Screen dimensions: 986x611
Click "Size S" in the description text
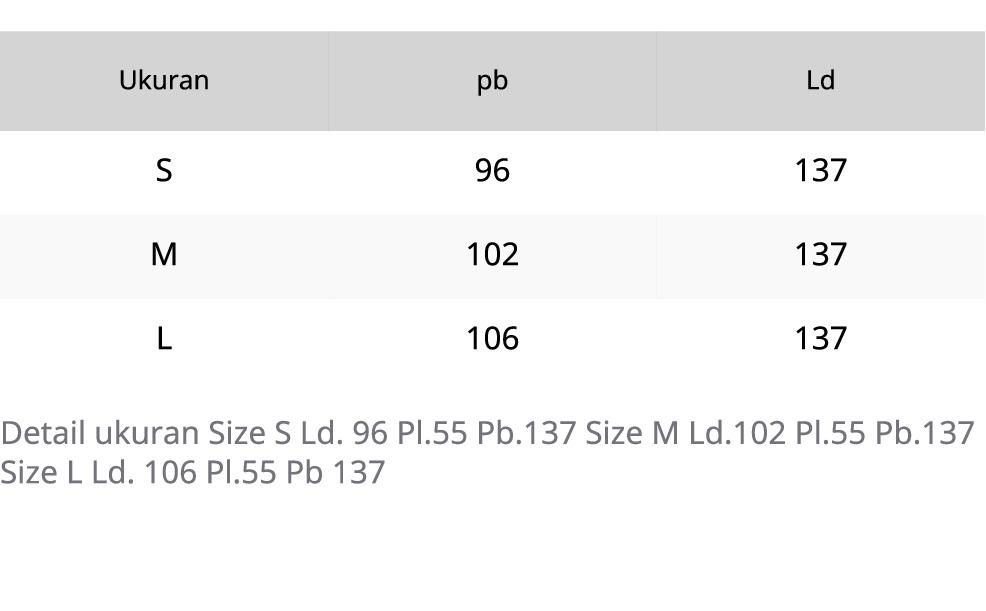[x=250, y=433]
